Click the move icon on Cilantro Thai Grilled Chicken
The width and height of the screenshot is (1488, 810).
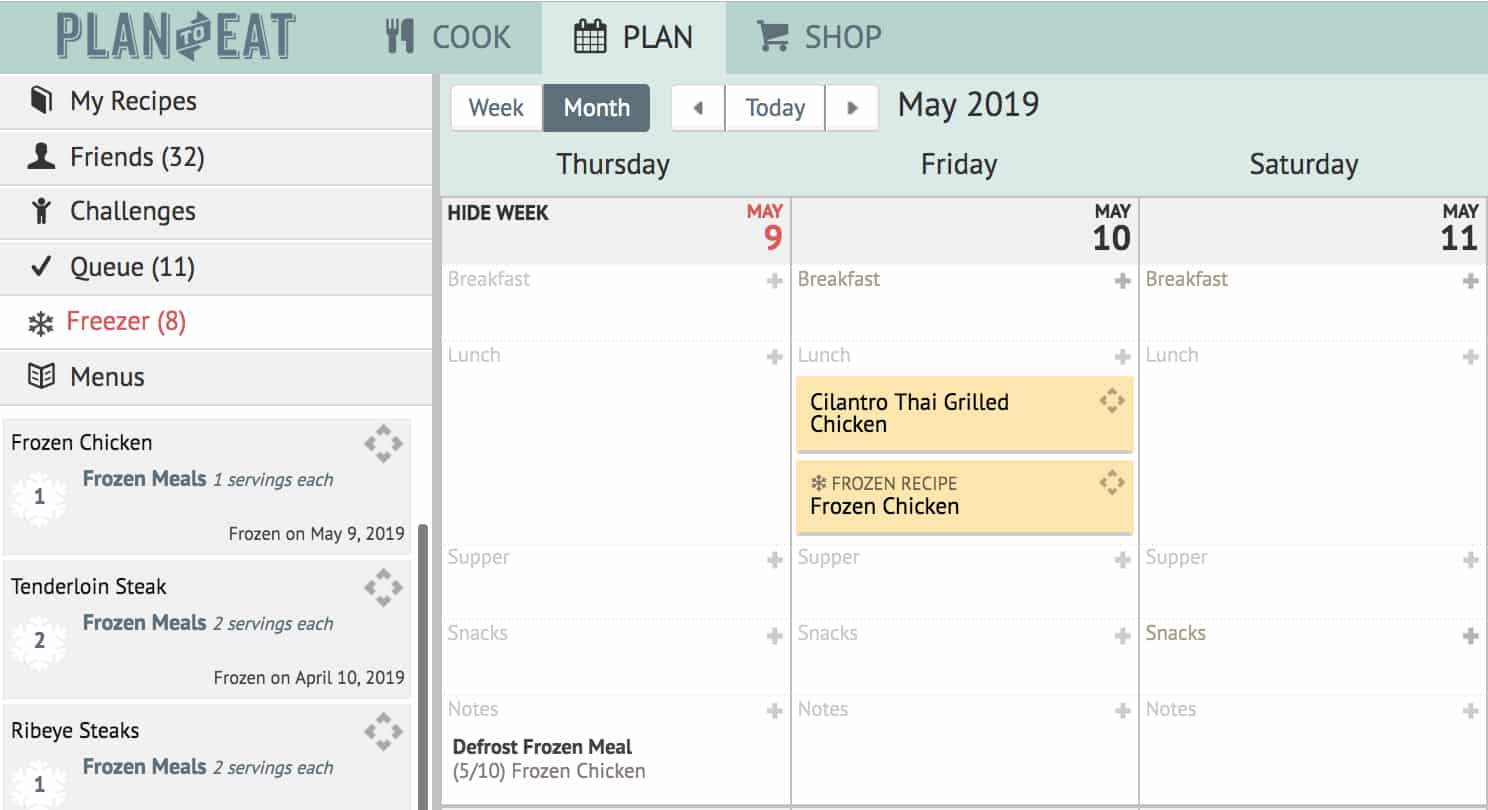tap(1112, 401)
